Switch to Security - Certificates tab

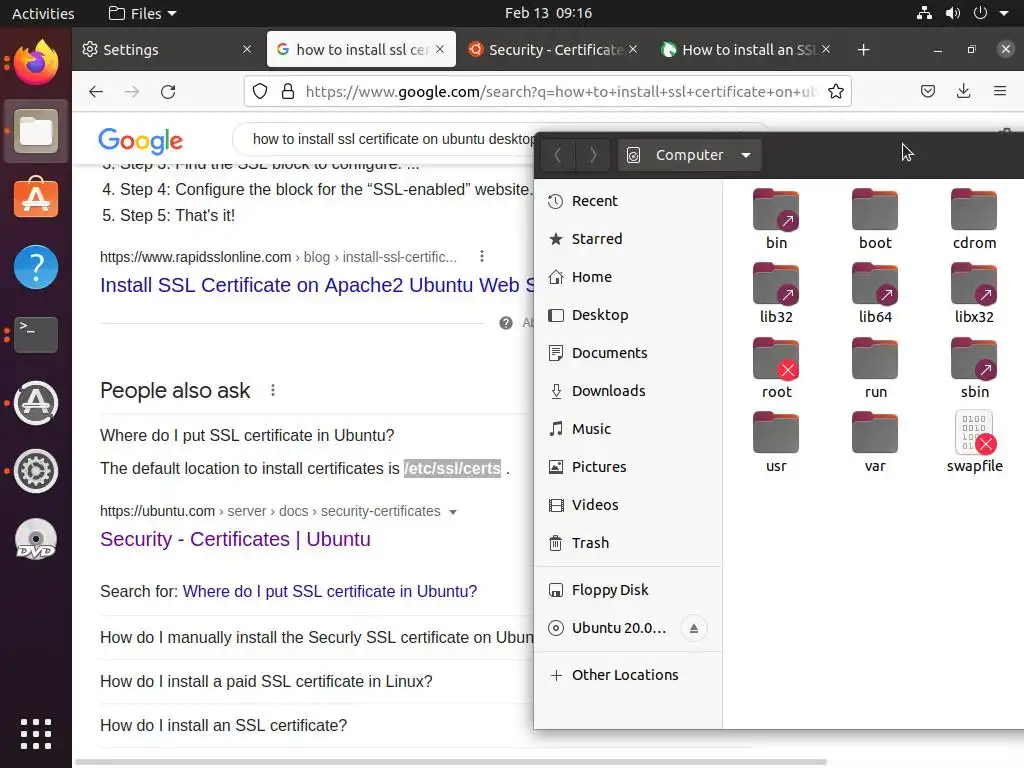click(x=553, y=50)
